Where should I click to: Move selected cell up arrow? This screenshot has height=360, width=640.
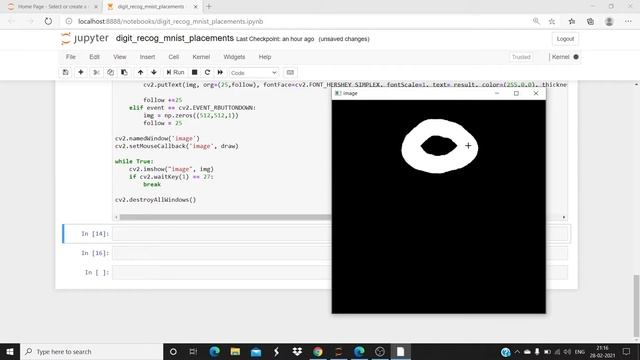(140, 72)
